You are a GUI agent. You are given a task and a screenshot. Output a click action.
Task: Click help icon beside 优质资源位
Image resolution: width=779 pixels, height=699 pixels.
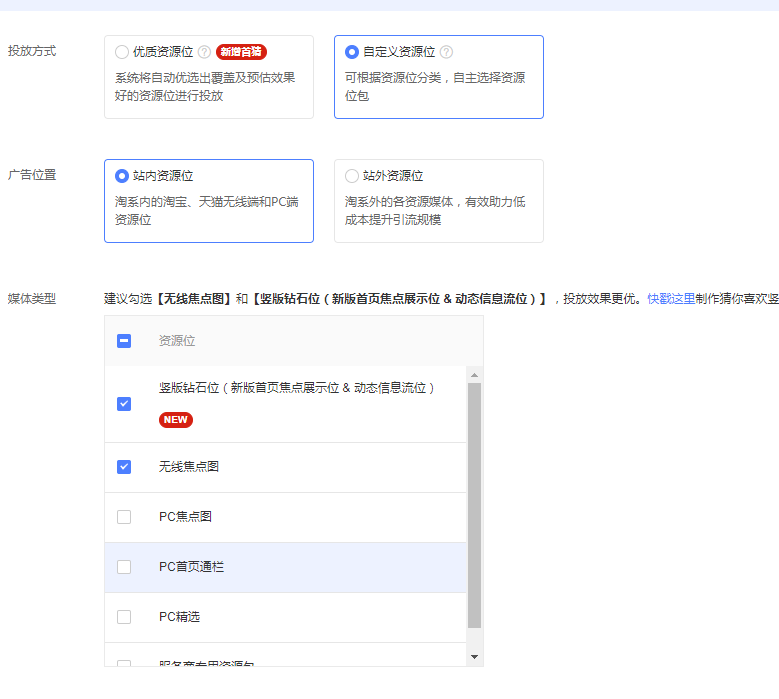click(x=204, y=52)
